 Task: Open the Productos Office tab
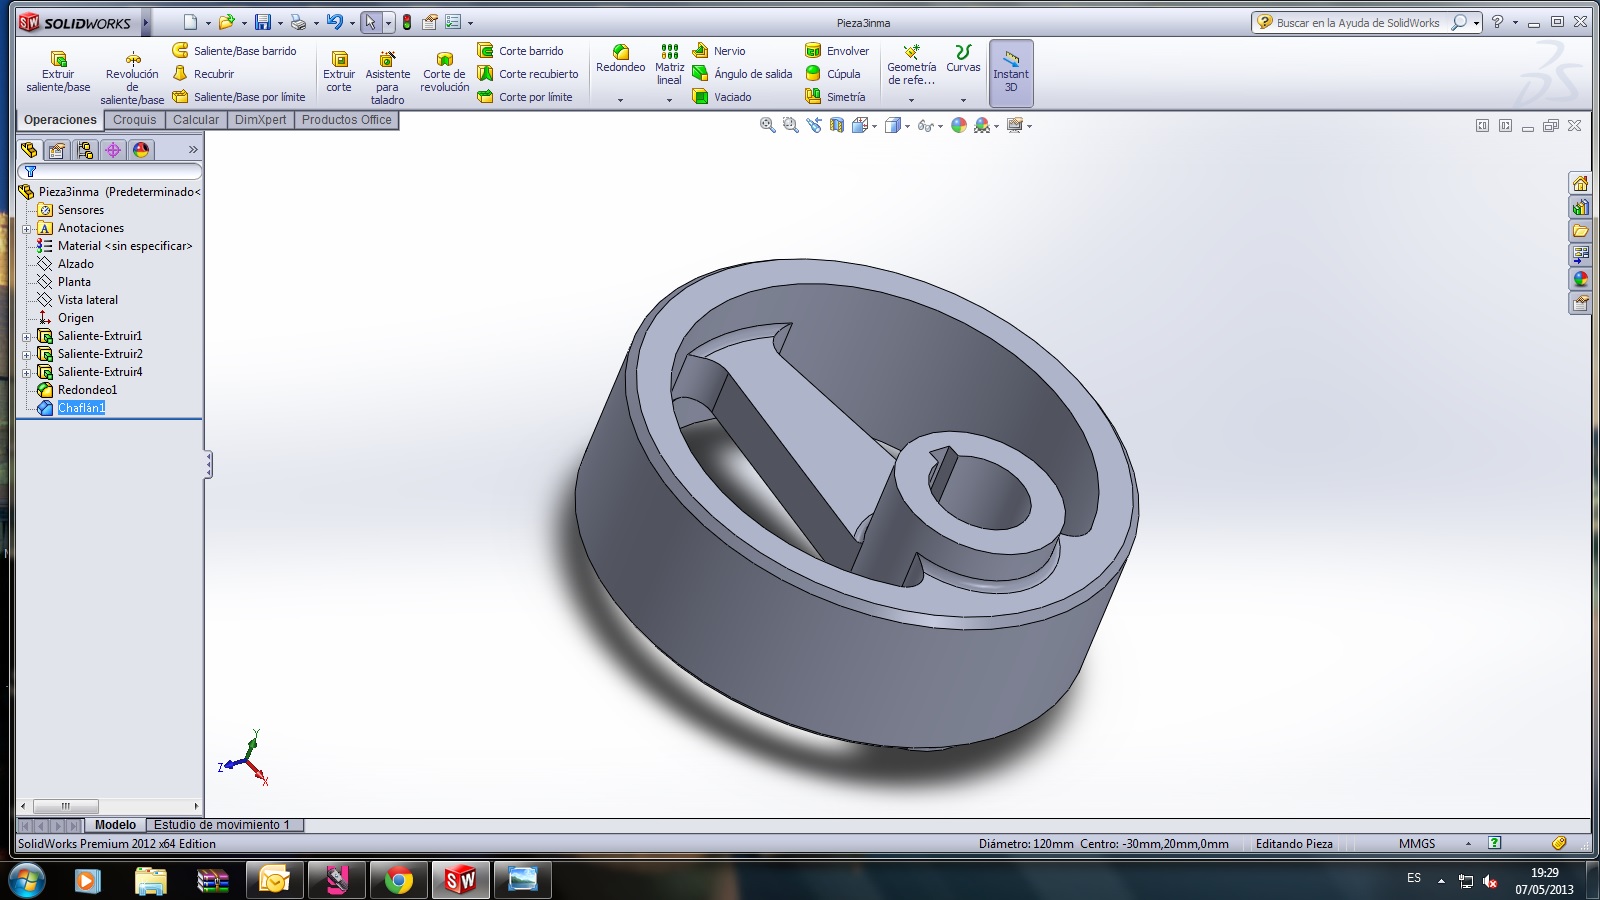pos(347,120)
